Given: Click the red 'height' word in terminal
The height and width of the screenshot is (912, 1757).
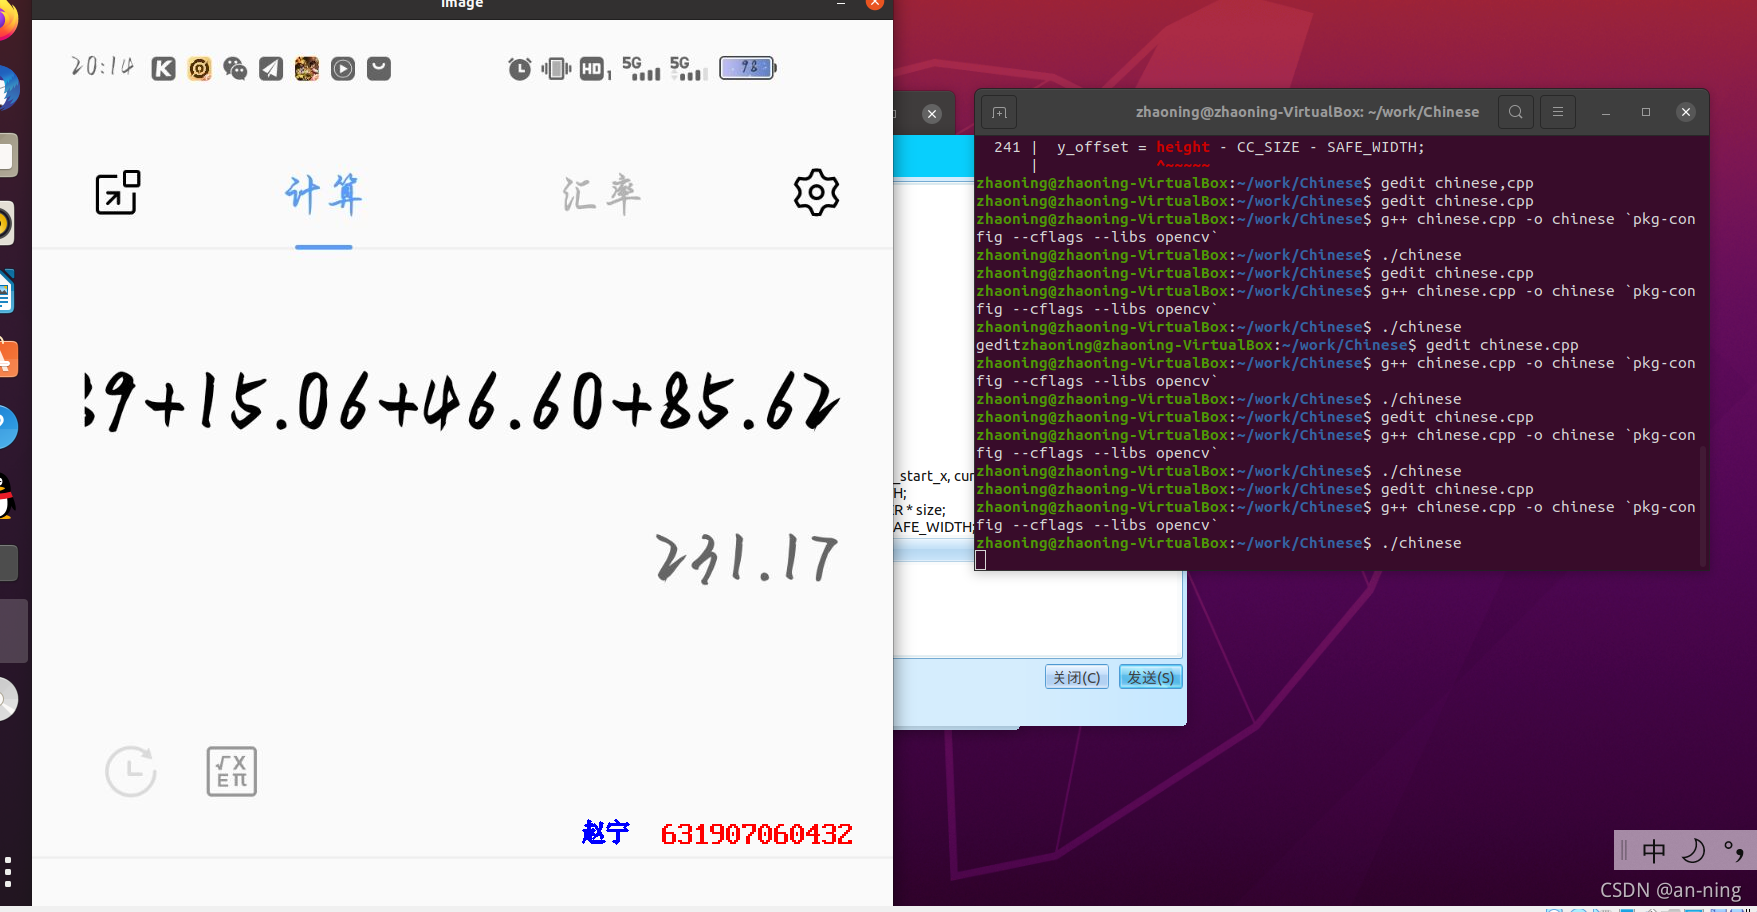Looking at the screenshot, I should tap(1183, 147).
